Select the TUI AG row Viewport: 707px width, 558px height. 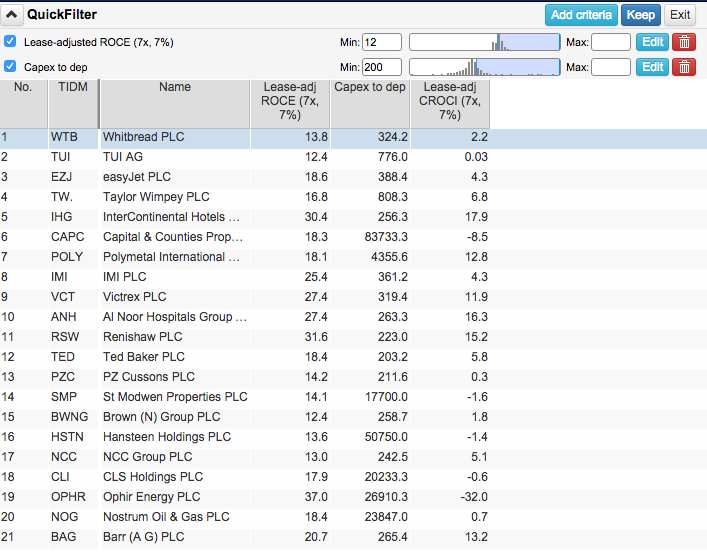coord(354,157)
